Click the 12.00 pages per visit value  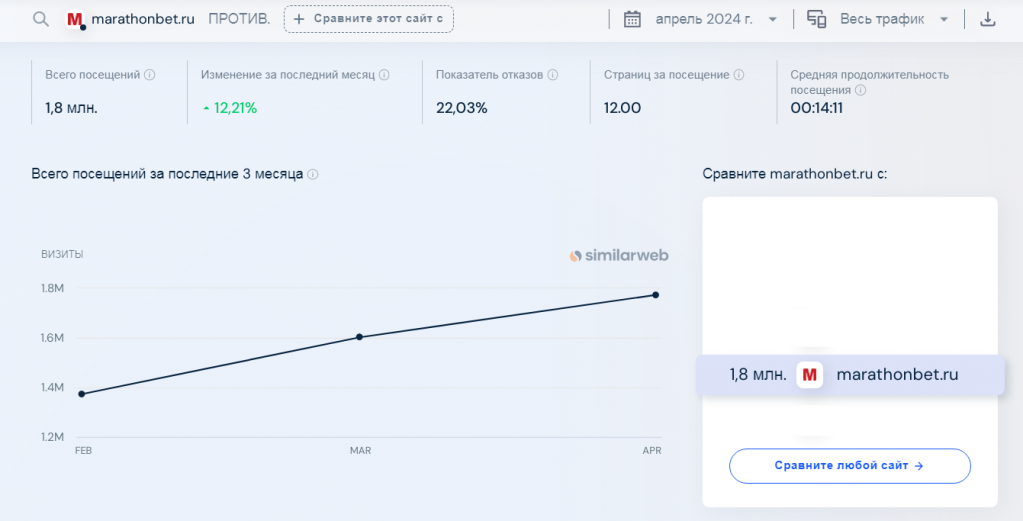click(x=622, y=108)
